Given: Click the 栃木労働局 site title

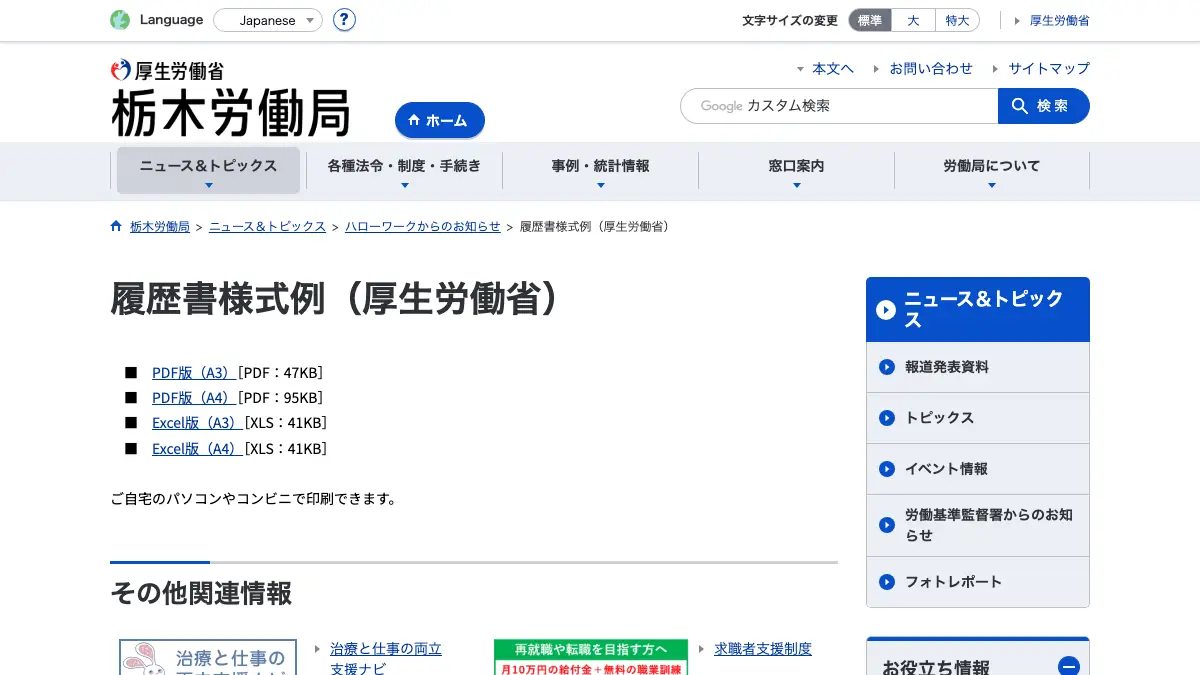Looking at the screenshot, I should pyautogui.click(x=230, y=112).
